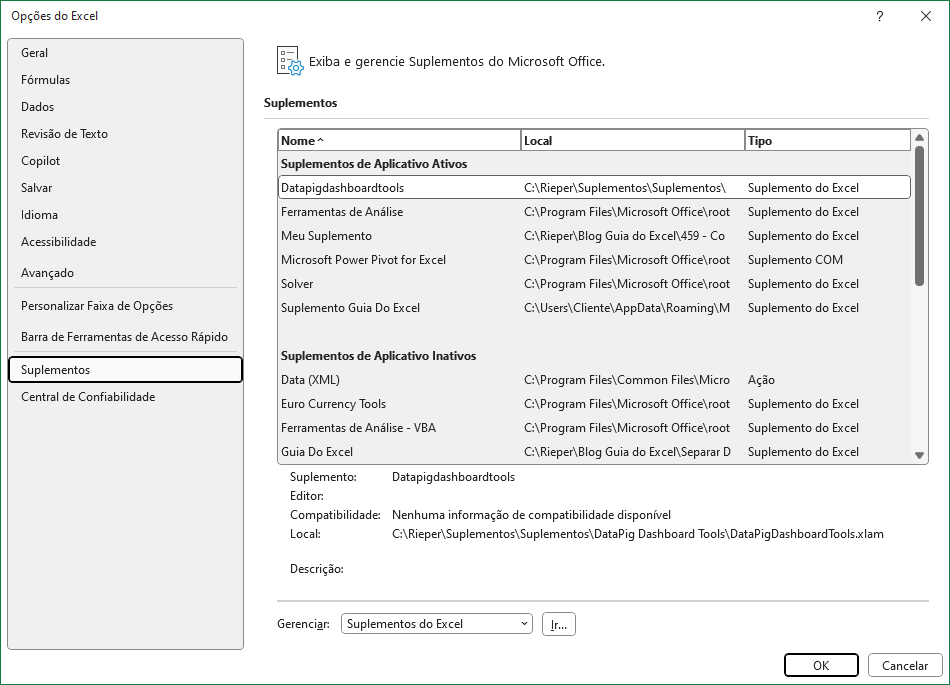950x685 pixels.
Task: Confirm with the OK button
Action: [x=820, y=665]
